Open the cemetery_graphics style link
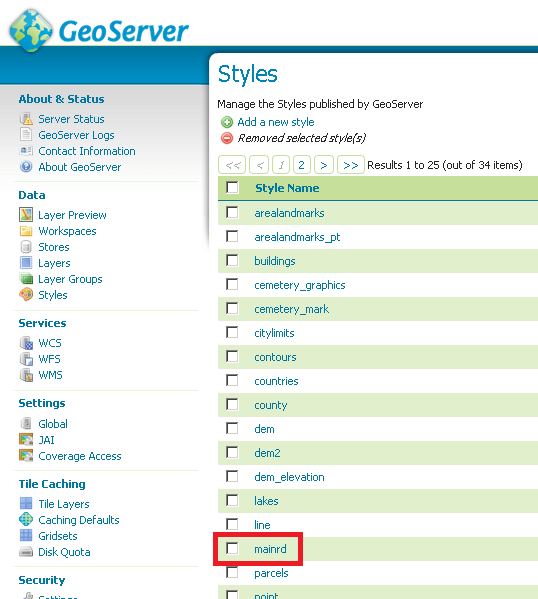538x599 pixels. [x=300, y=285]
